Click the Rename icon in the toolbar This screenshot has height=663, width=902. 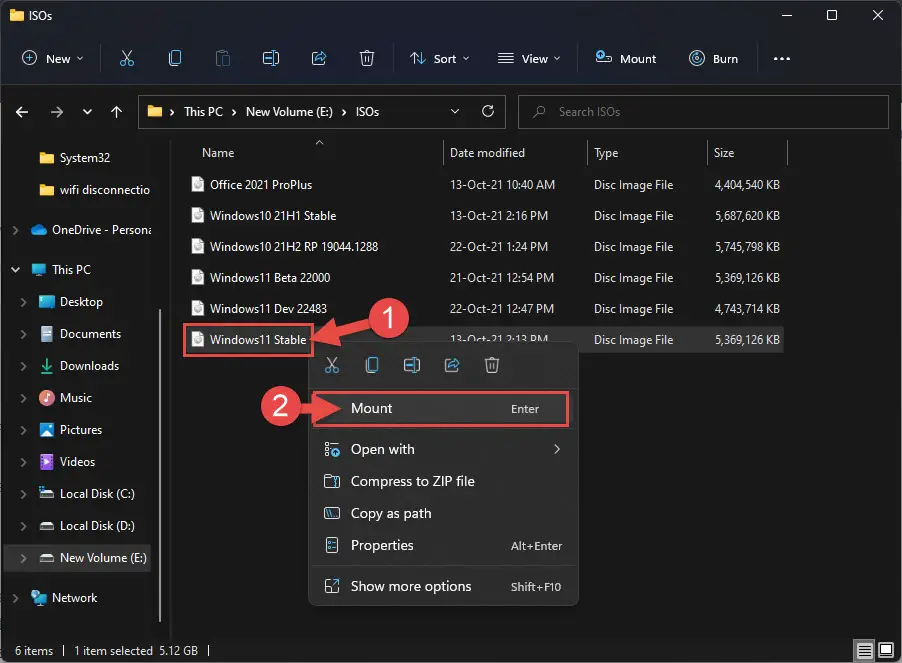click(270, 58)
